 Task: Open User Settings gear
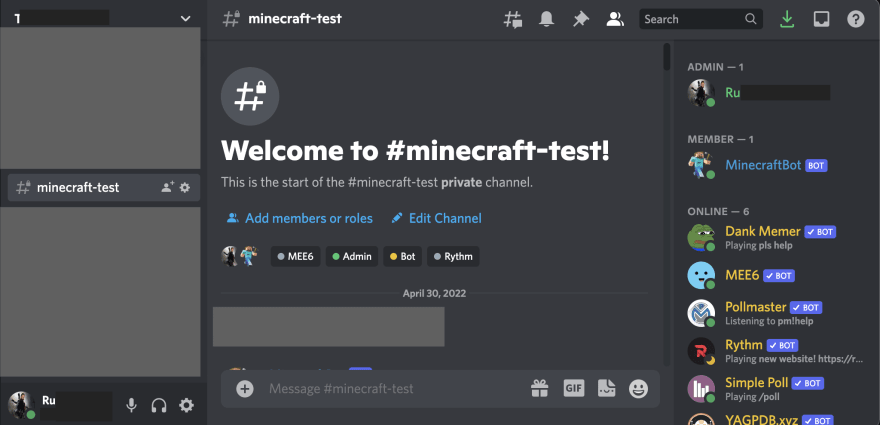pyautogui.click(x=186, y=405)
